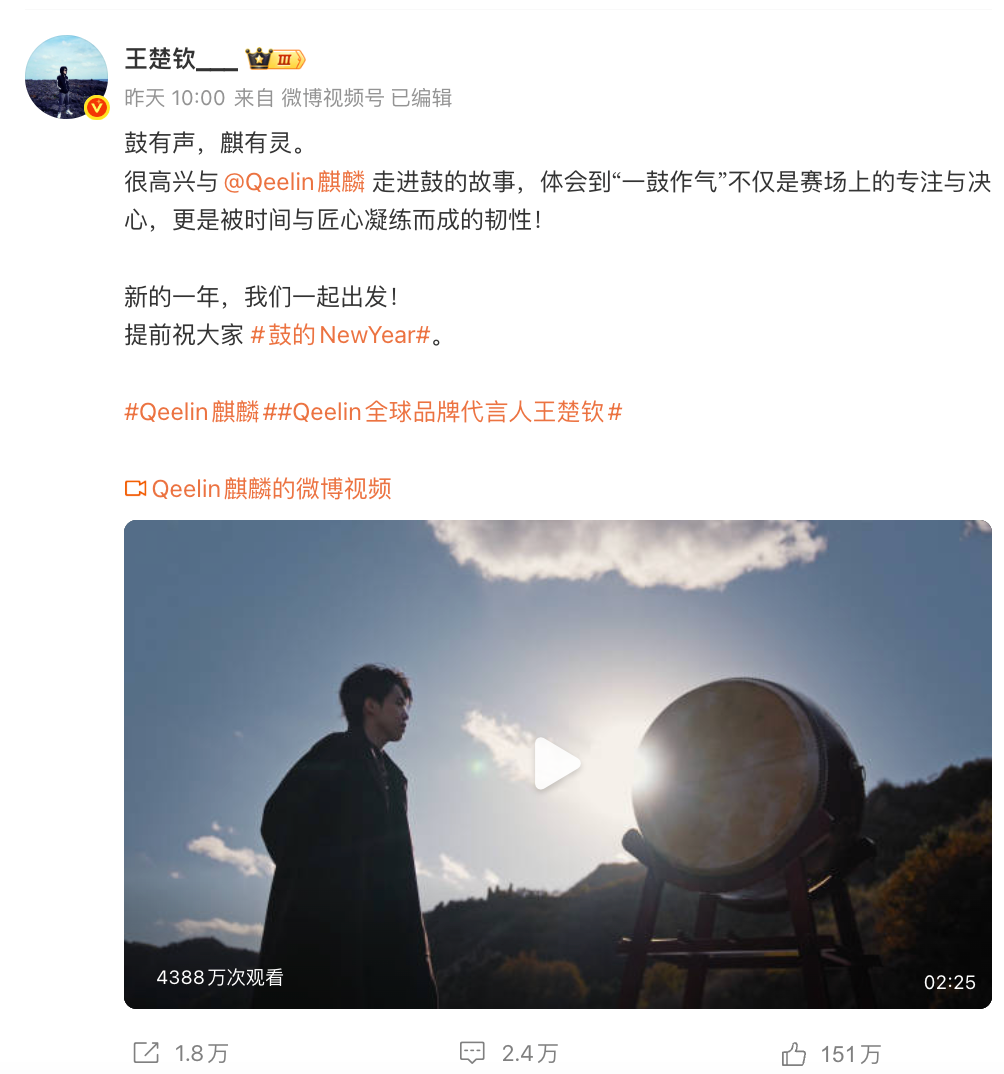This screenshot has width=1004, height=1074.
Task: Open the #鼓的NewYear# hashtag
Action: pos(340,335)
